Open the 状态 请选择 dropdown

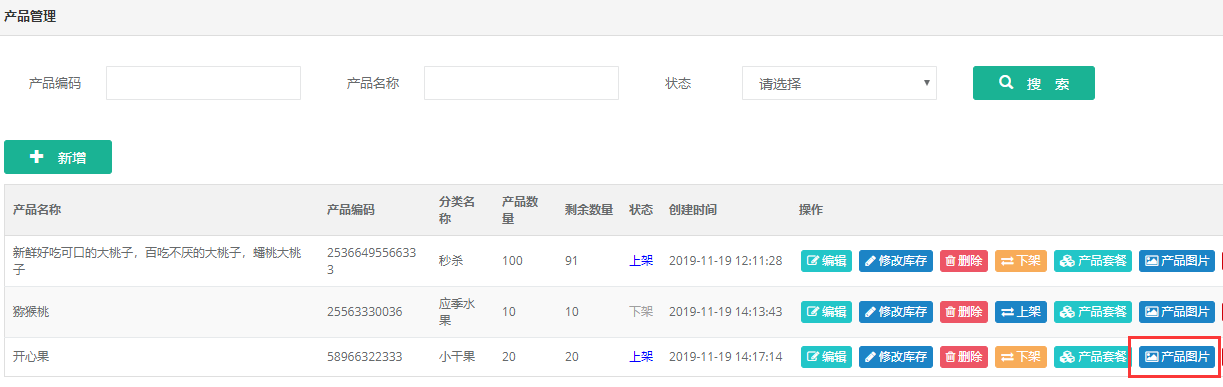[839, 83]
